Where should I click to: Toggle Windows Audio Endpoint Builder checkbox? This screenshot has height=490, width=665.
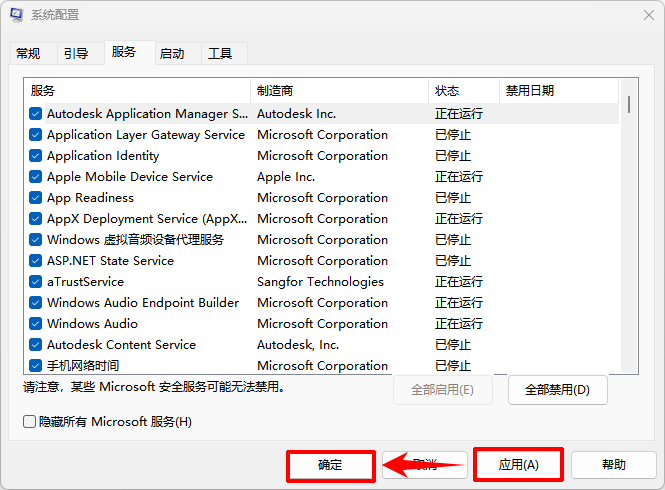36,302
